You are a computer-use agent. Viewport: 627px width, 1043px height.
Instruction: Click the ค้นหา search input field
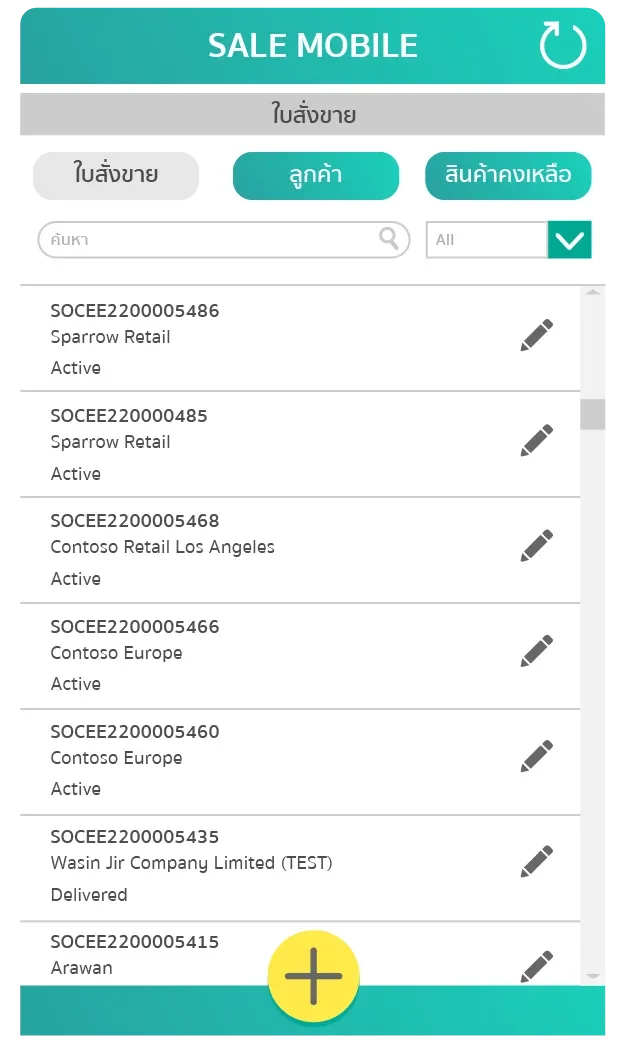coord(200,239)
